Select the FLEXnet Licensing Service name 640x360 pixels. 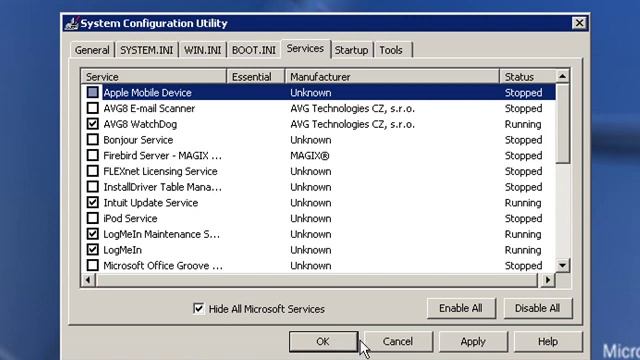pos(160,171)
